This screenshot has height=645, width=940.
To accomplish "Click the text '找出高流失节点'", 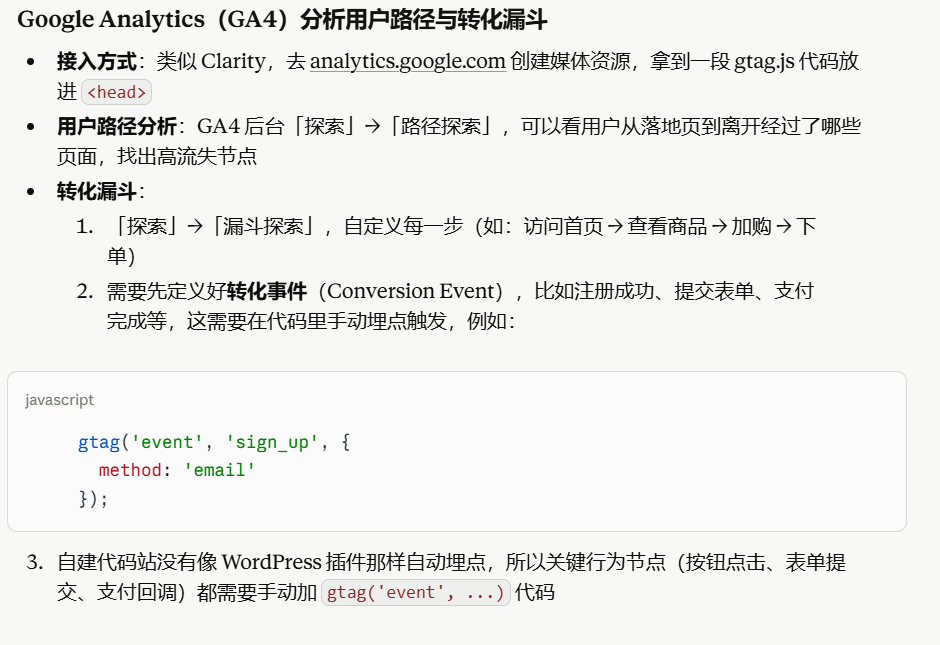I will (187, 156).
